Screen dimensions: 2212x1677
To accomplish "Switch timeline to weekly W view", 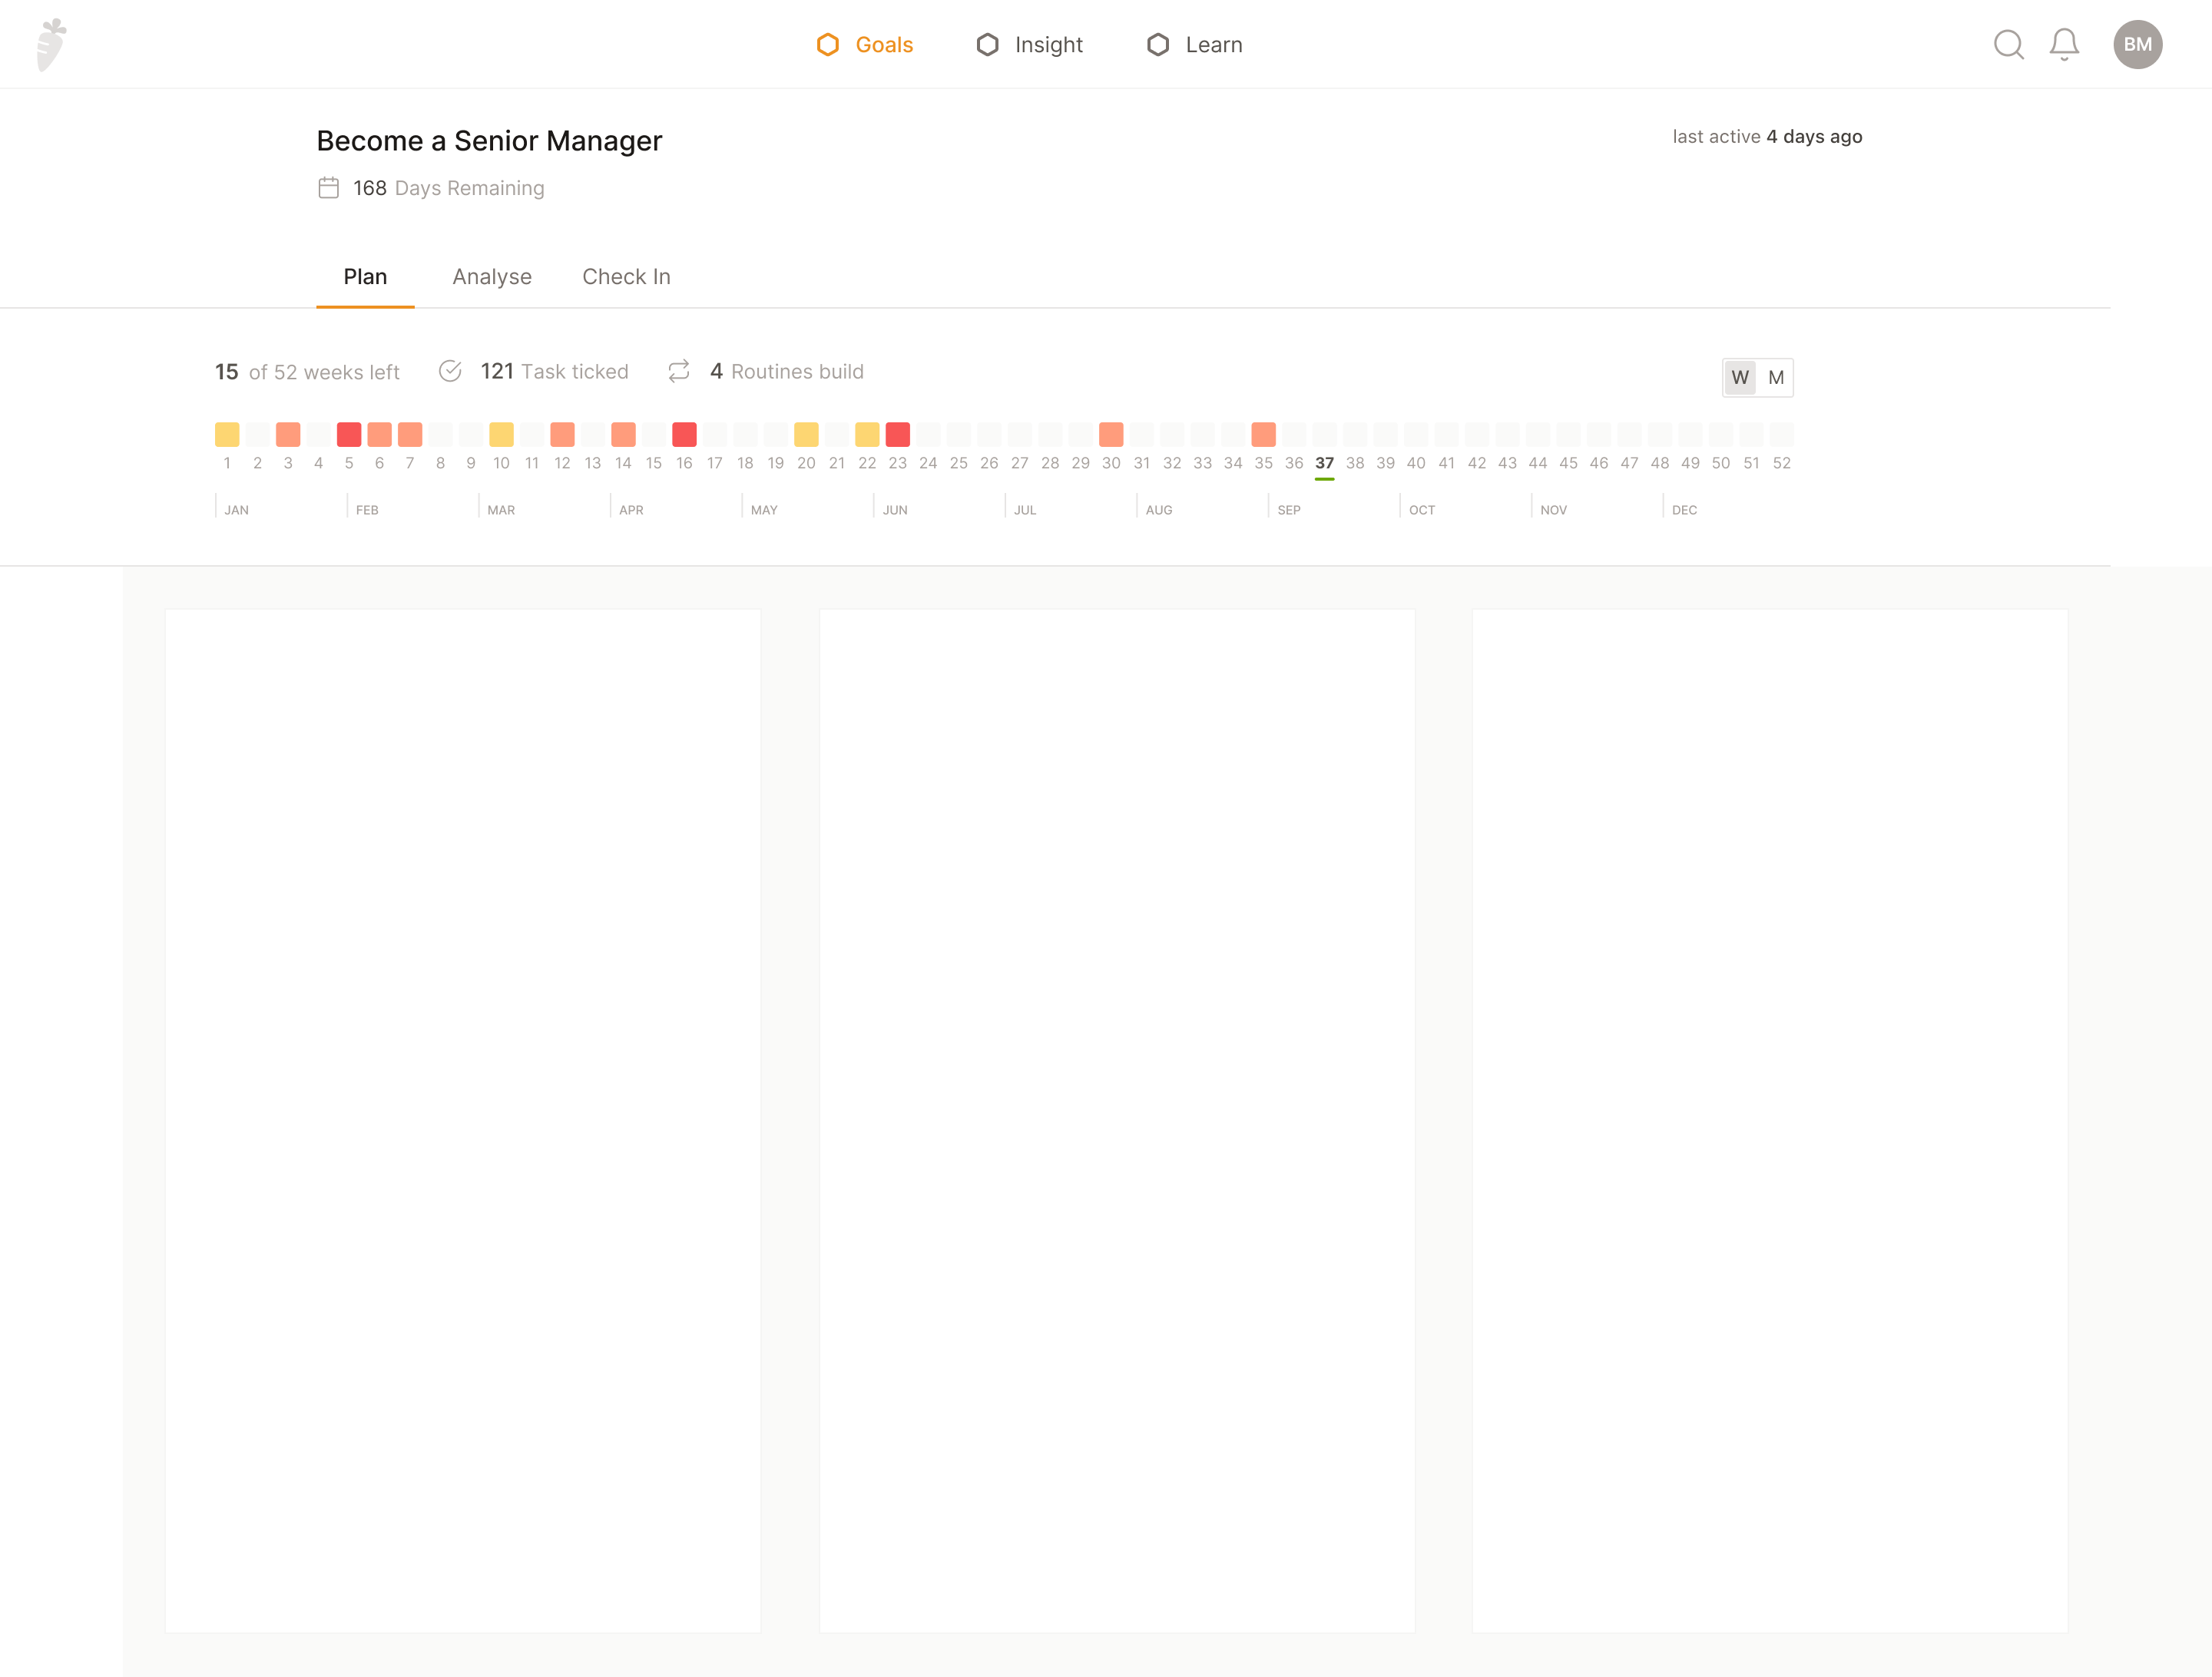I will point(1740,377).
